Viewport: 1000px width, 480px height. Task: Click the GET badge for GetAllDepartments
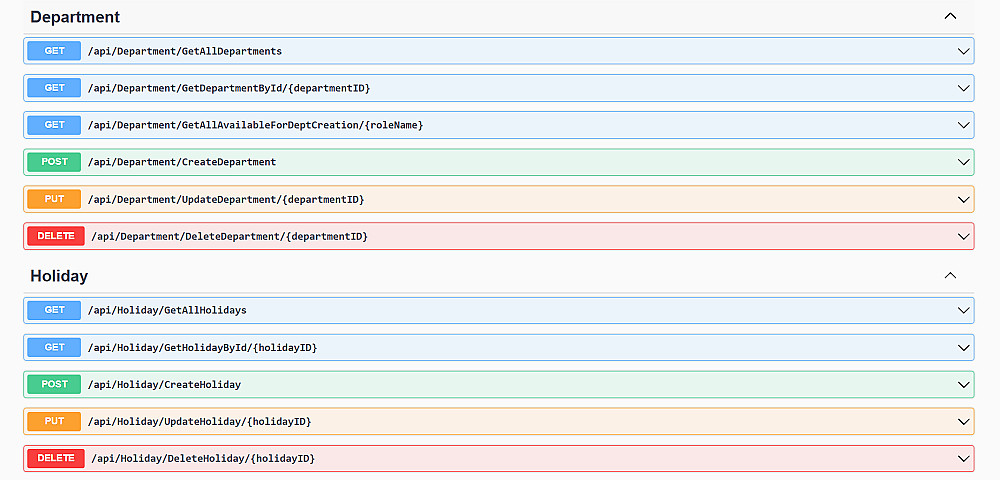pyautogui.click(x=54, y=51)
